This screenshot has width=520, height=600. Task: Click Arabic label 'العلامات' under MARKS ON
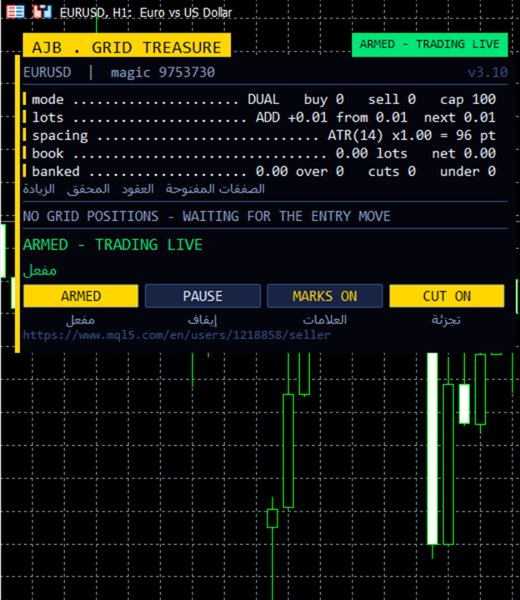[x=325, y=320]
